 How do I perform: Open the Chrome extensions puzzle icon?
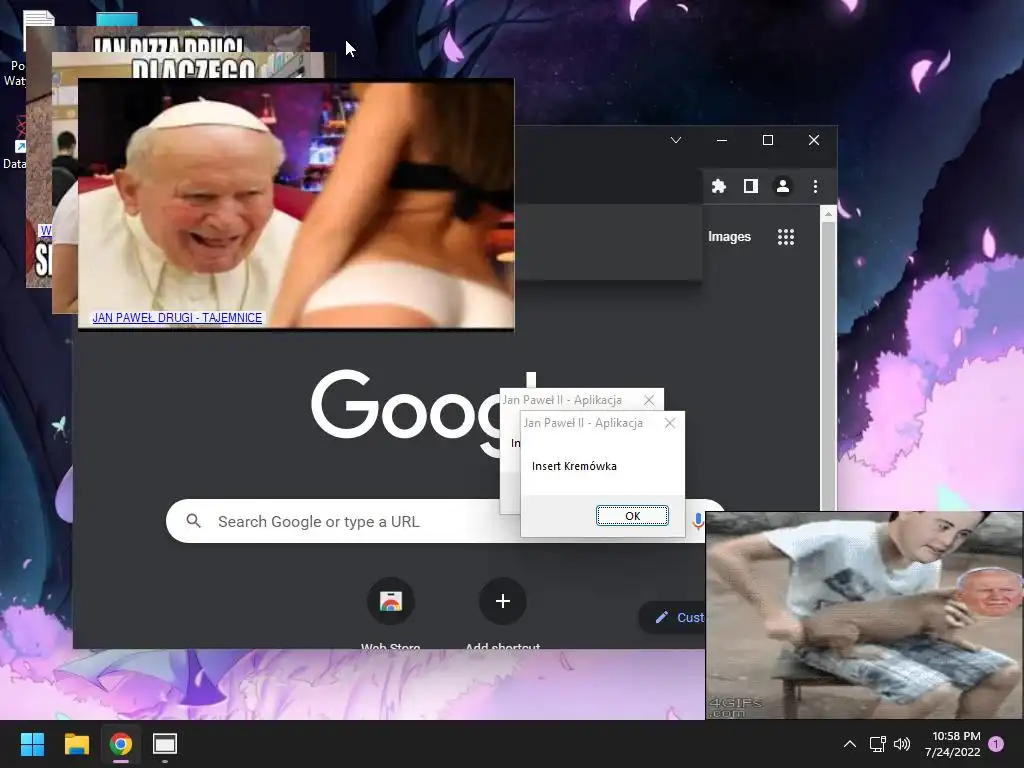pyautogui.click(x=718, y=186)
